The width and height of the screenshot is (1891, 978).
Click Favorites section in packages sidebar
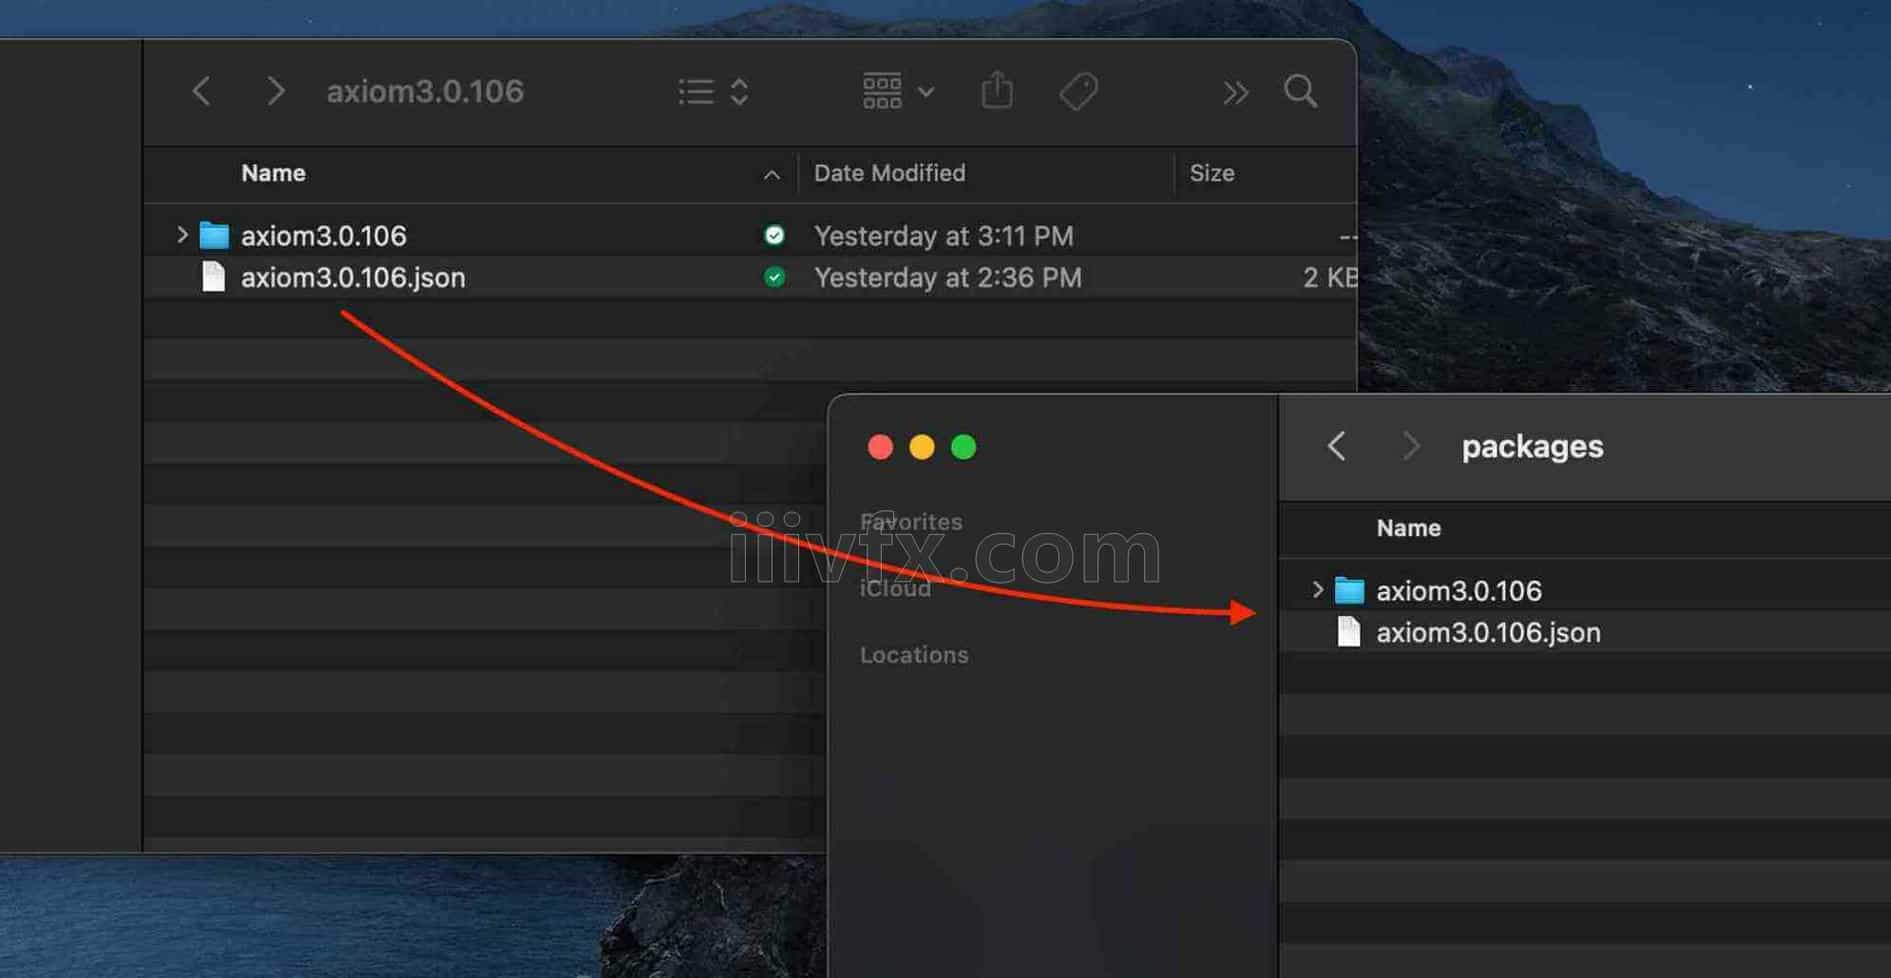click(x=911, y=522)
